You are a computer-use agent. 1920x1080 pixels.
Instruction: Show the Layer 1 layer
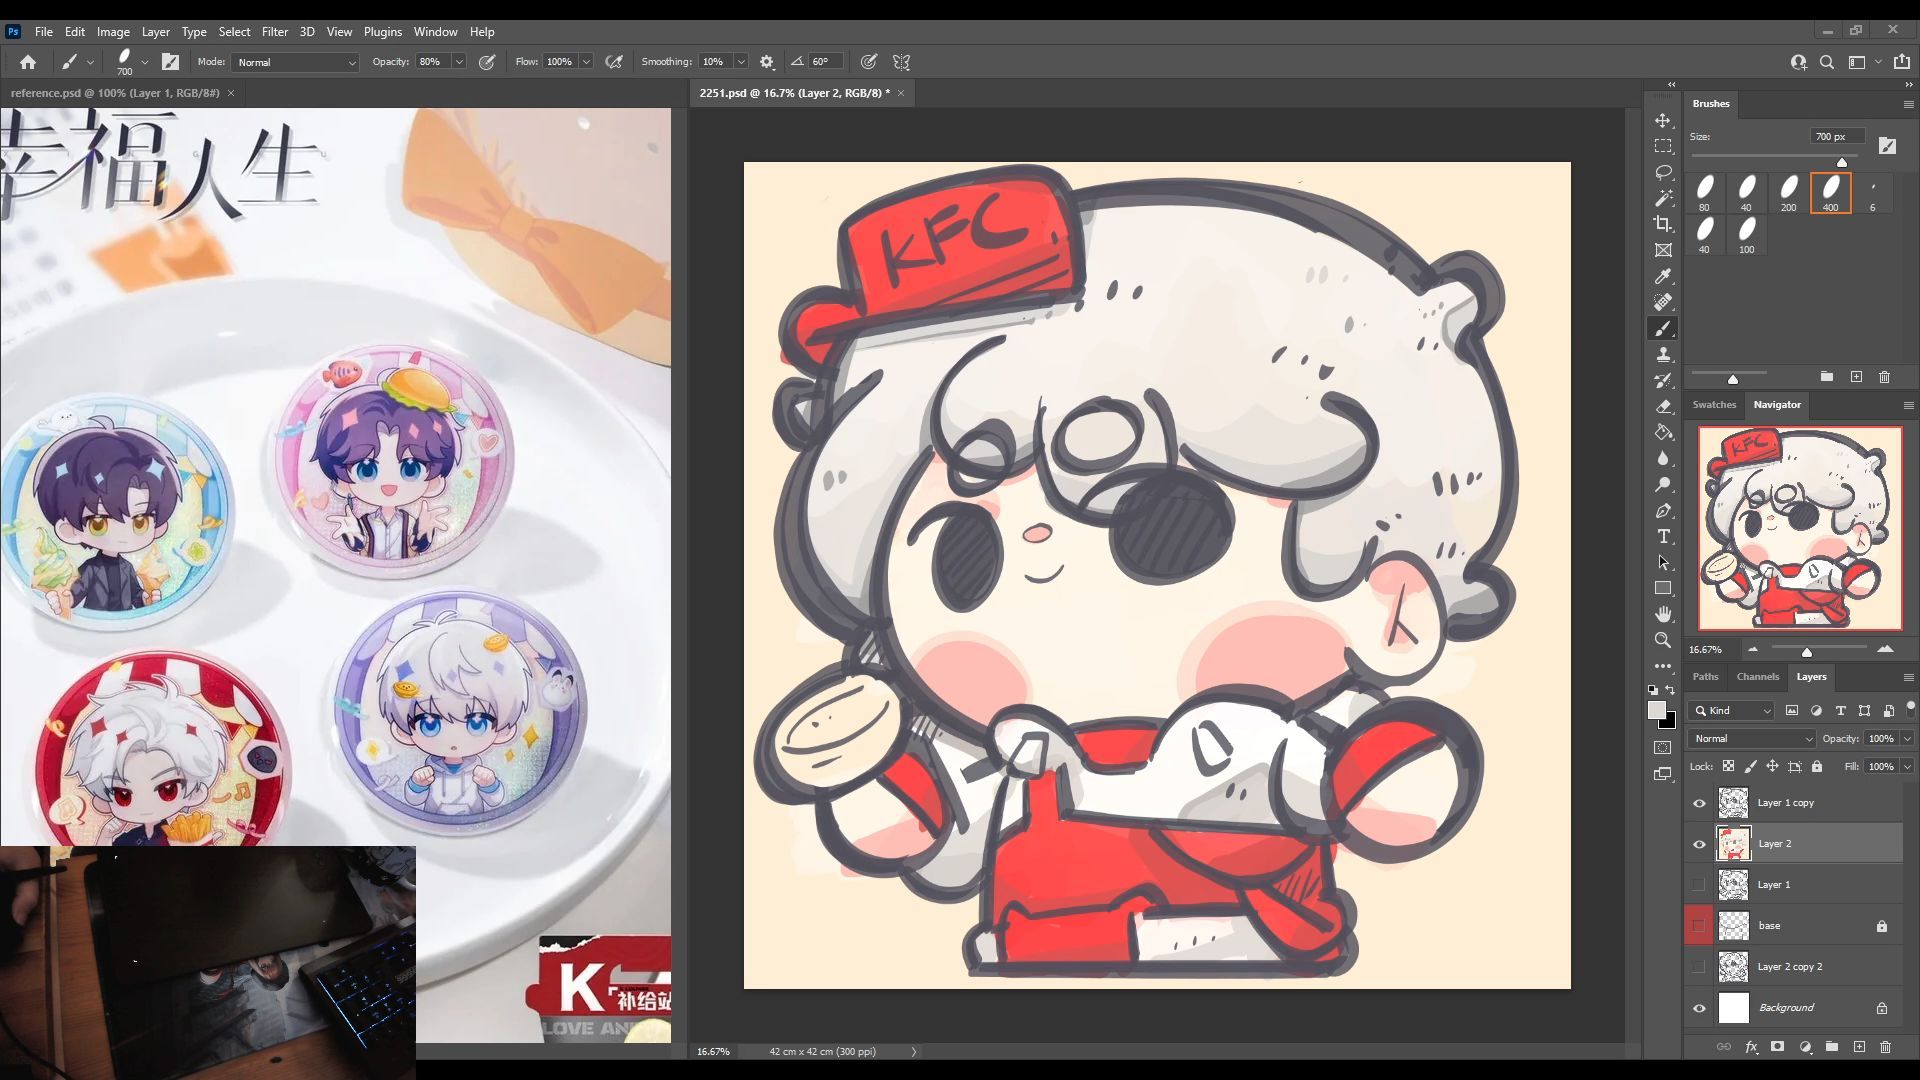1699,885
